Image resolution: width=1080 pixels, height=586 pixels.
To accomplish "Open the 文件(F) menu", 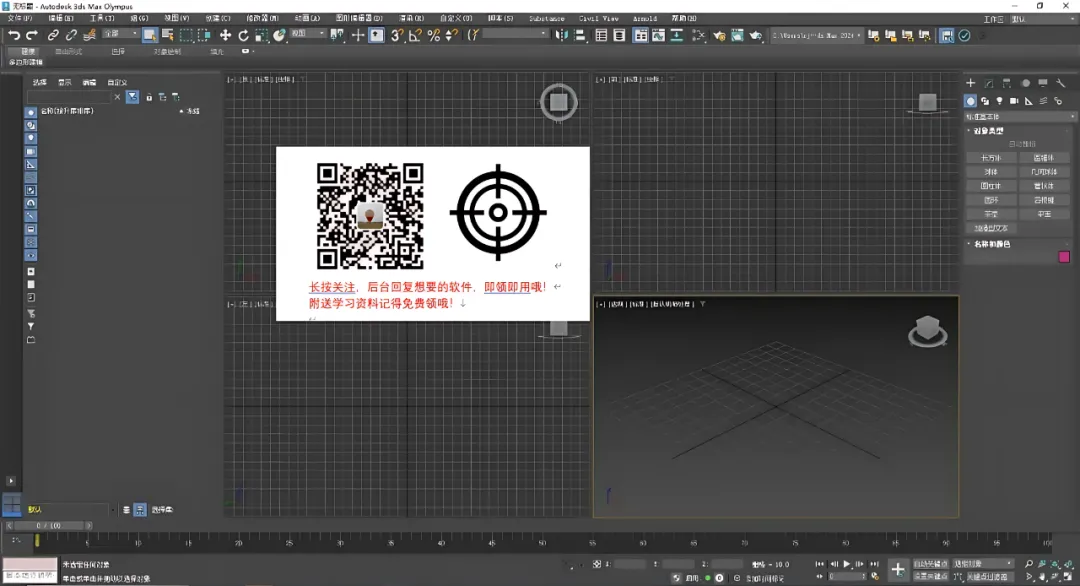I will 19,19.
